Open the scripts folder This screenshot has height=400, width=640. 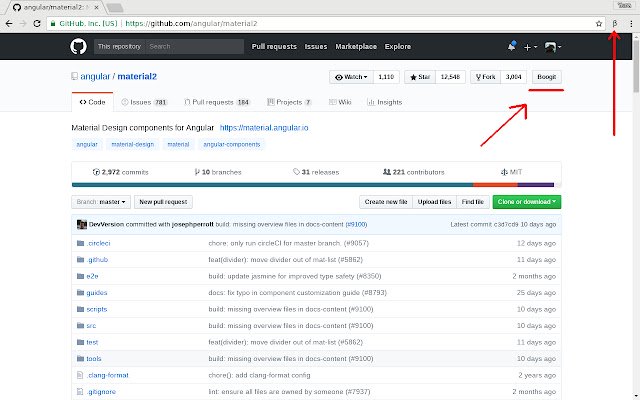97,309
